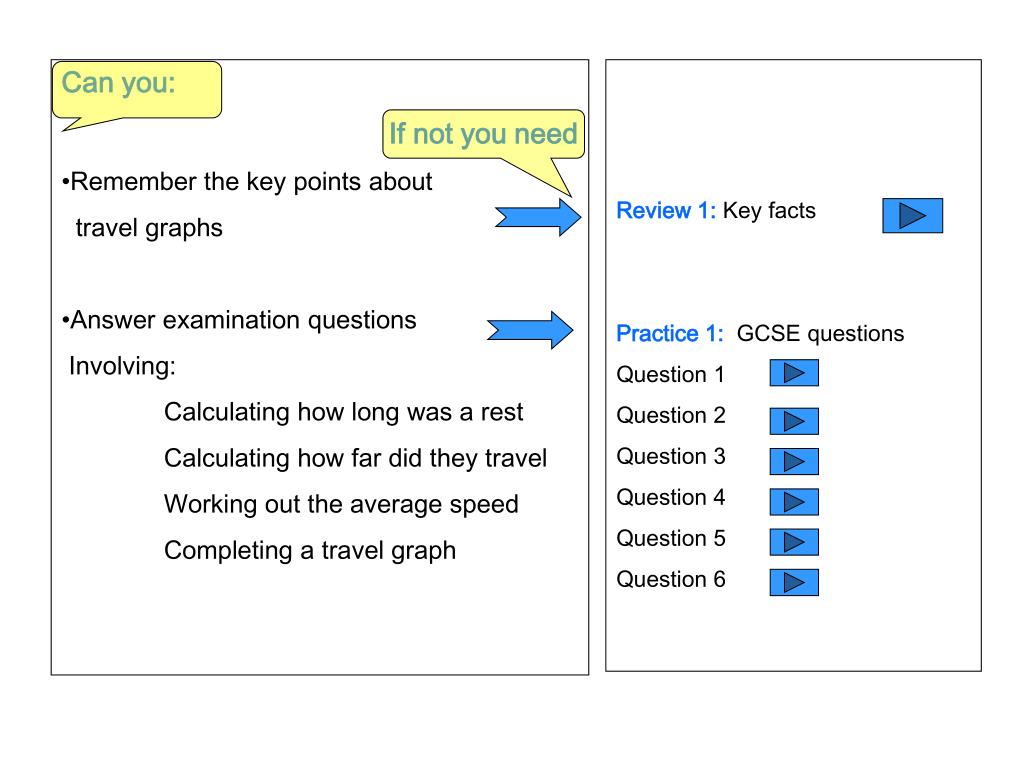1024x768 pixels.
Task: Click 'Calculating how far did they travel' text
Action: pyautogui.click(x=355, y=458)
